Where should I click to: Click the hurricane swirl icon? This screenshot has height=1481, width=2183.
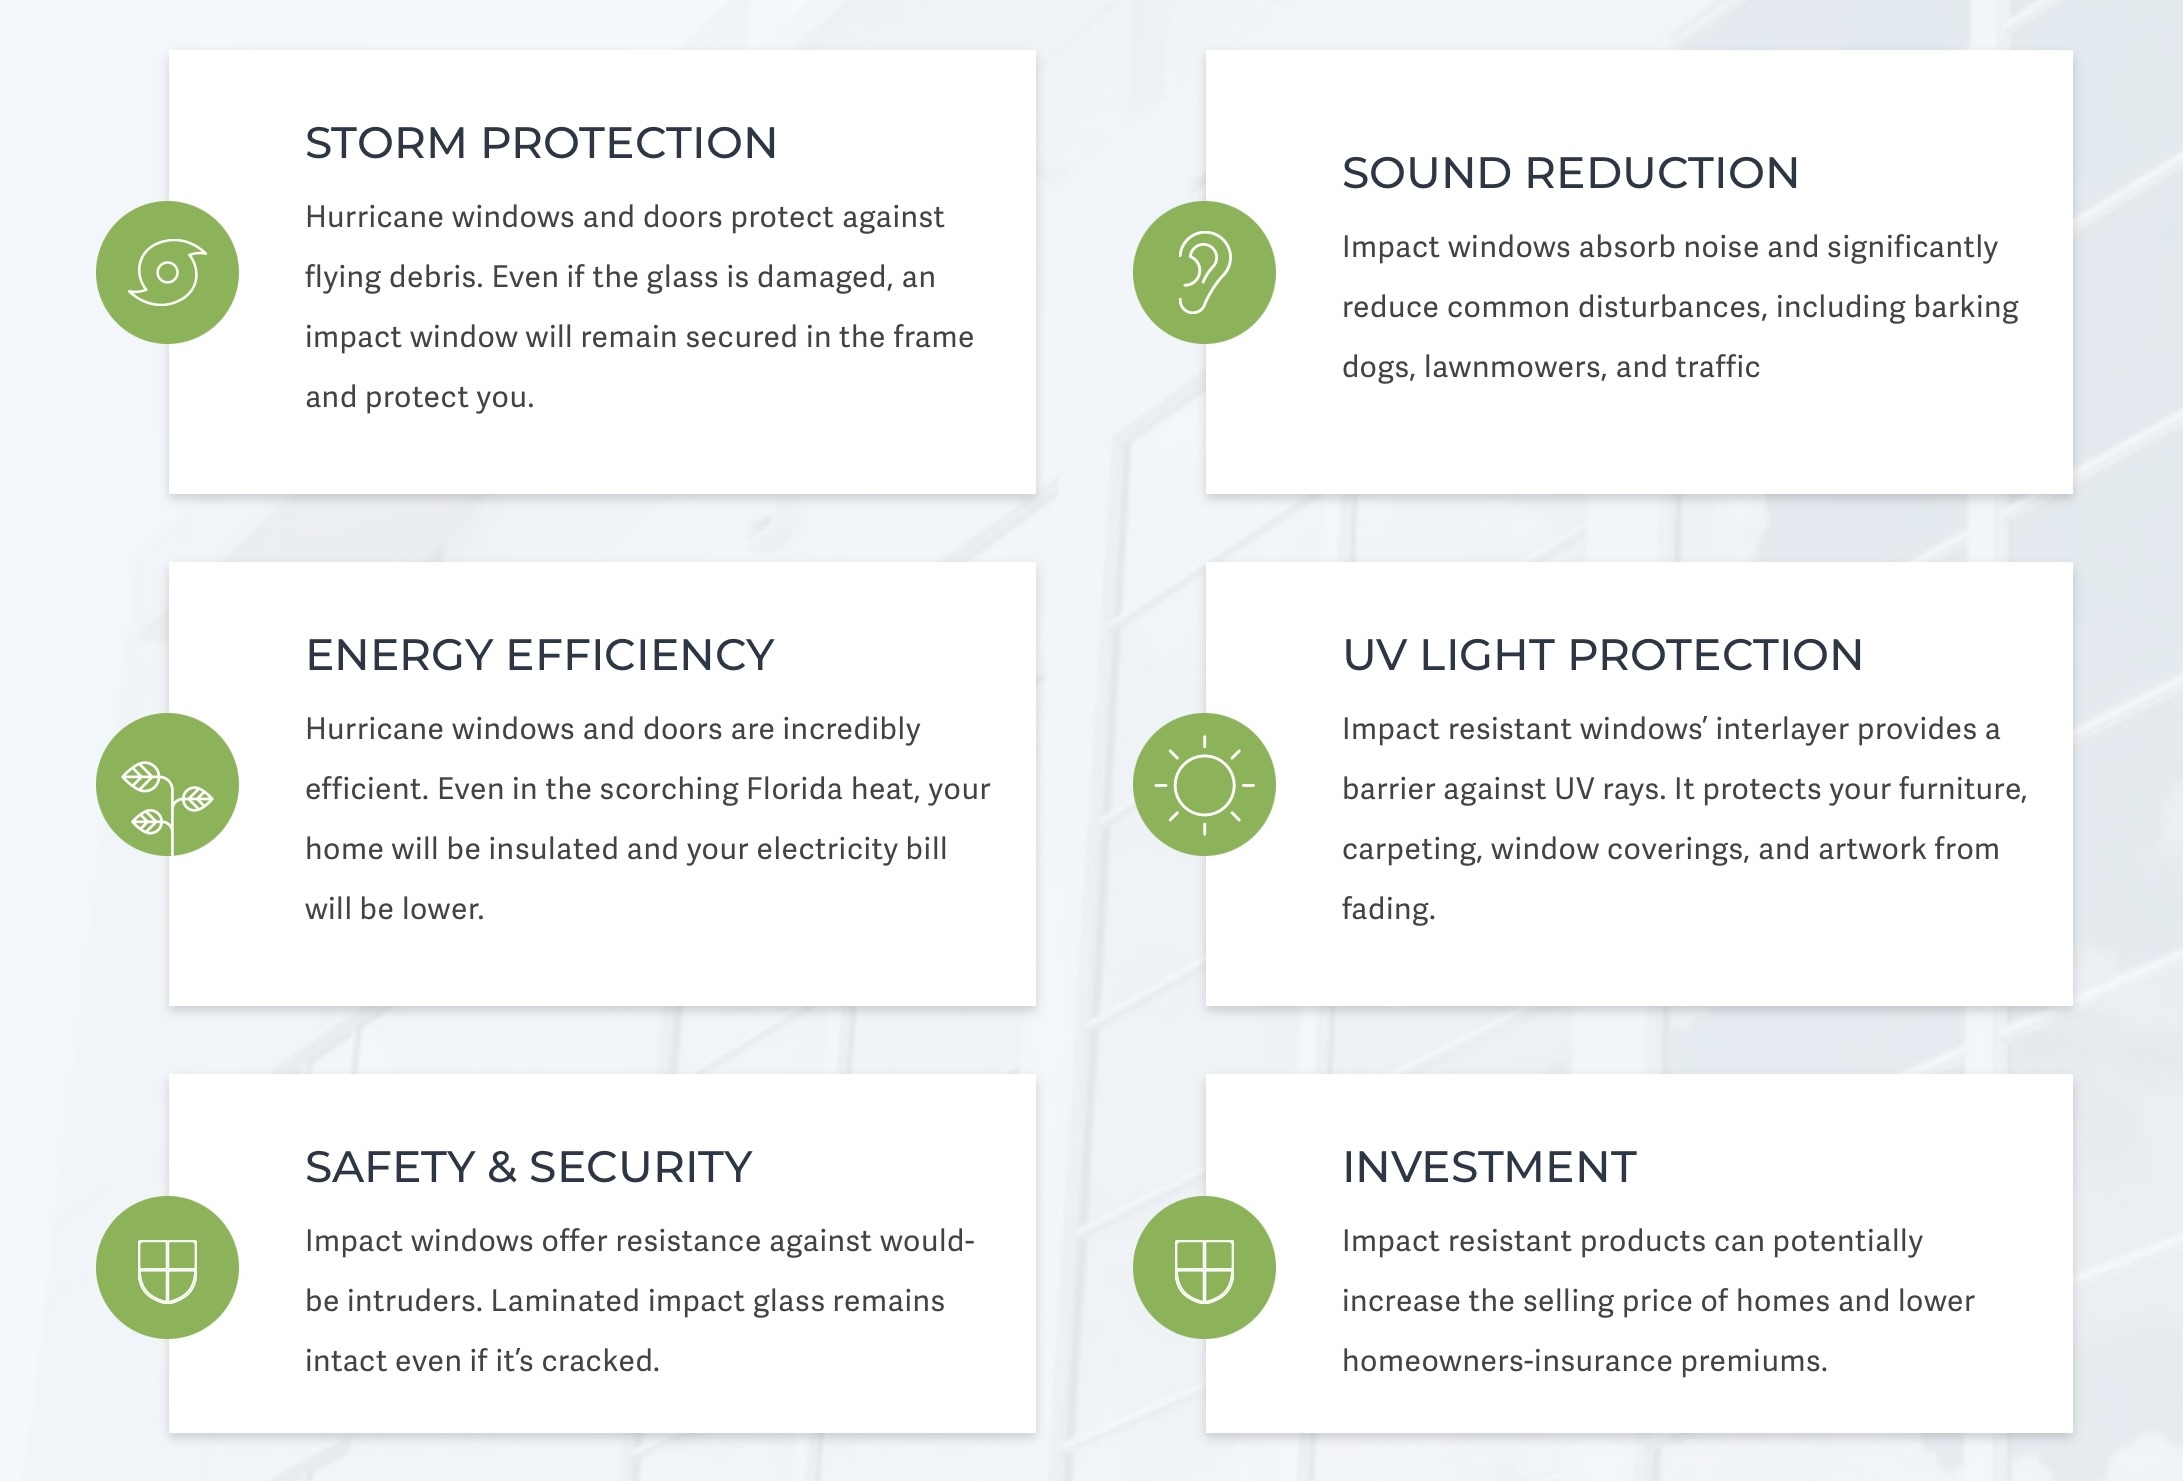(167, 272)
